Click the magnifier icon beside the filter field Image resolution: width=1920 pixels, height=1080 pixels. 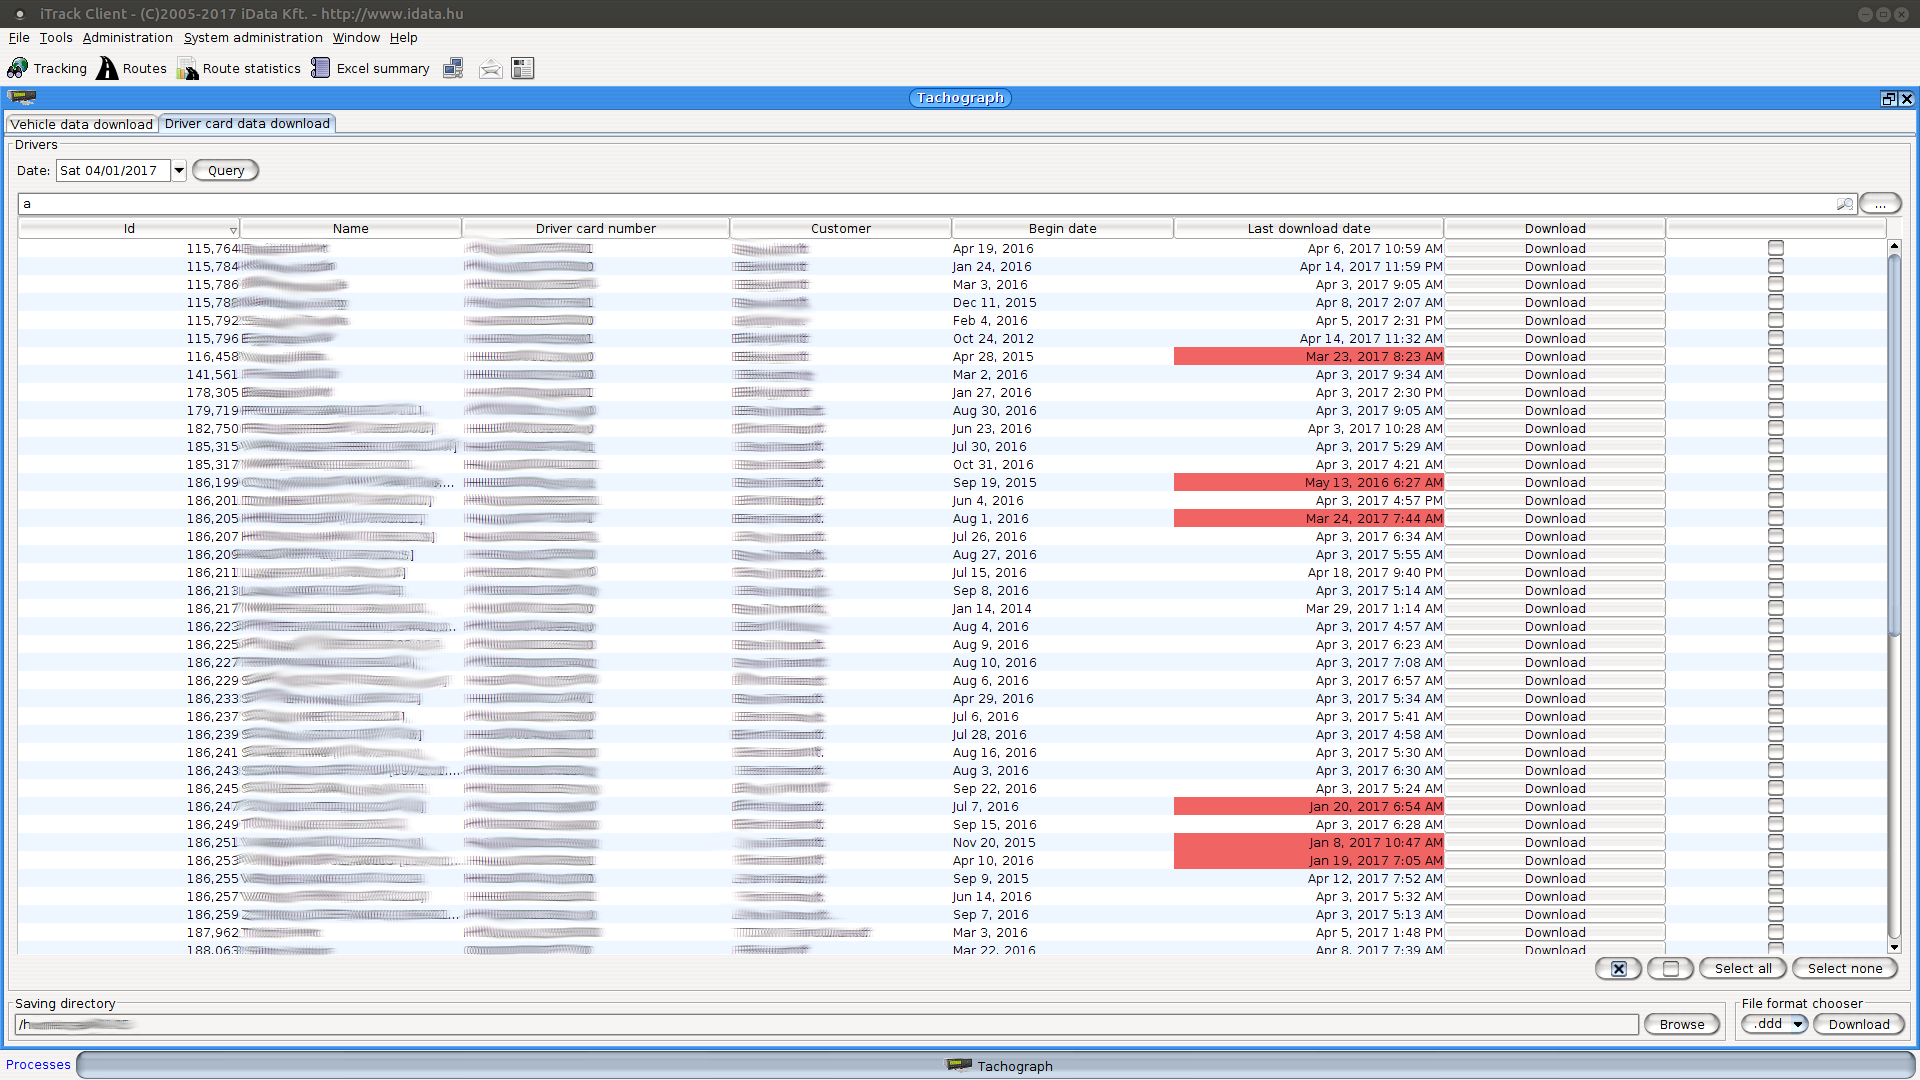[x=1844, y=204]
